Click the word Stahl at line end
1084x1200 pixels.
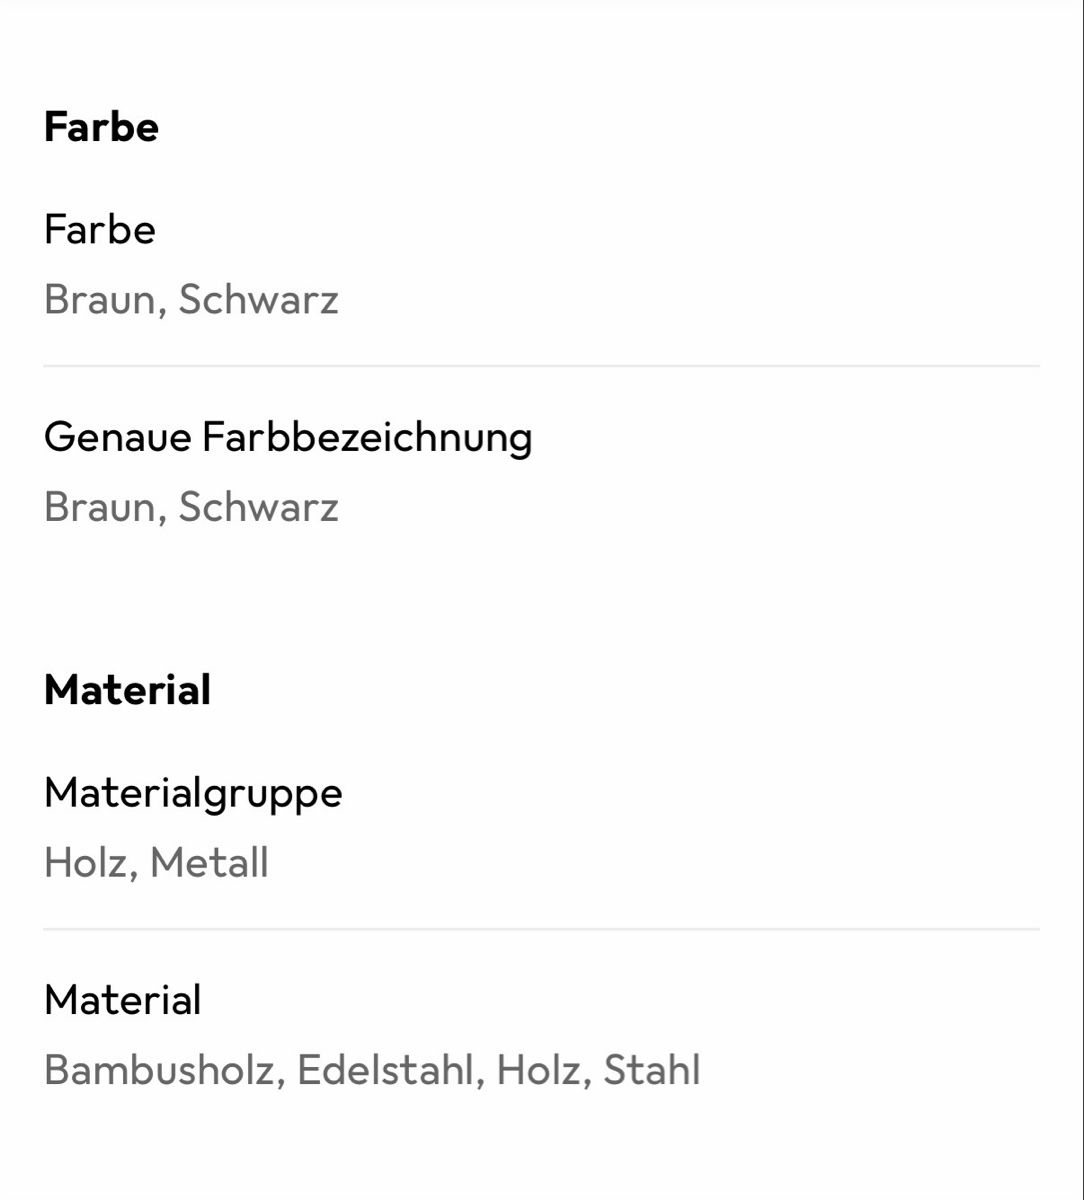pos(652,1070)
